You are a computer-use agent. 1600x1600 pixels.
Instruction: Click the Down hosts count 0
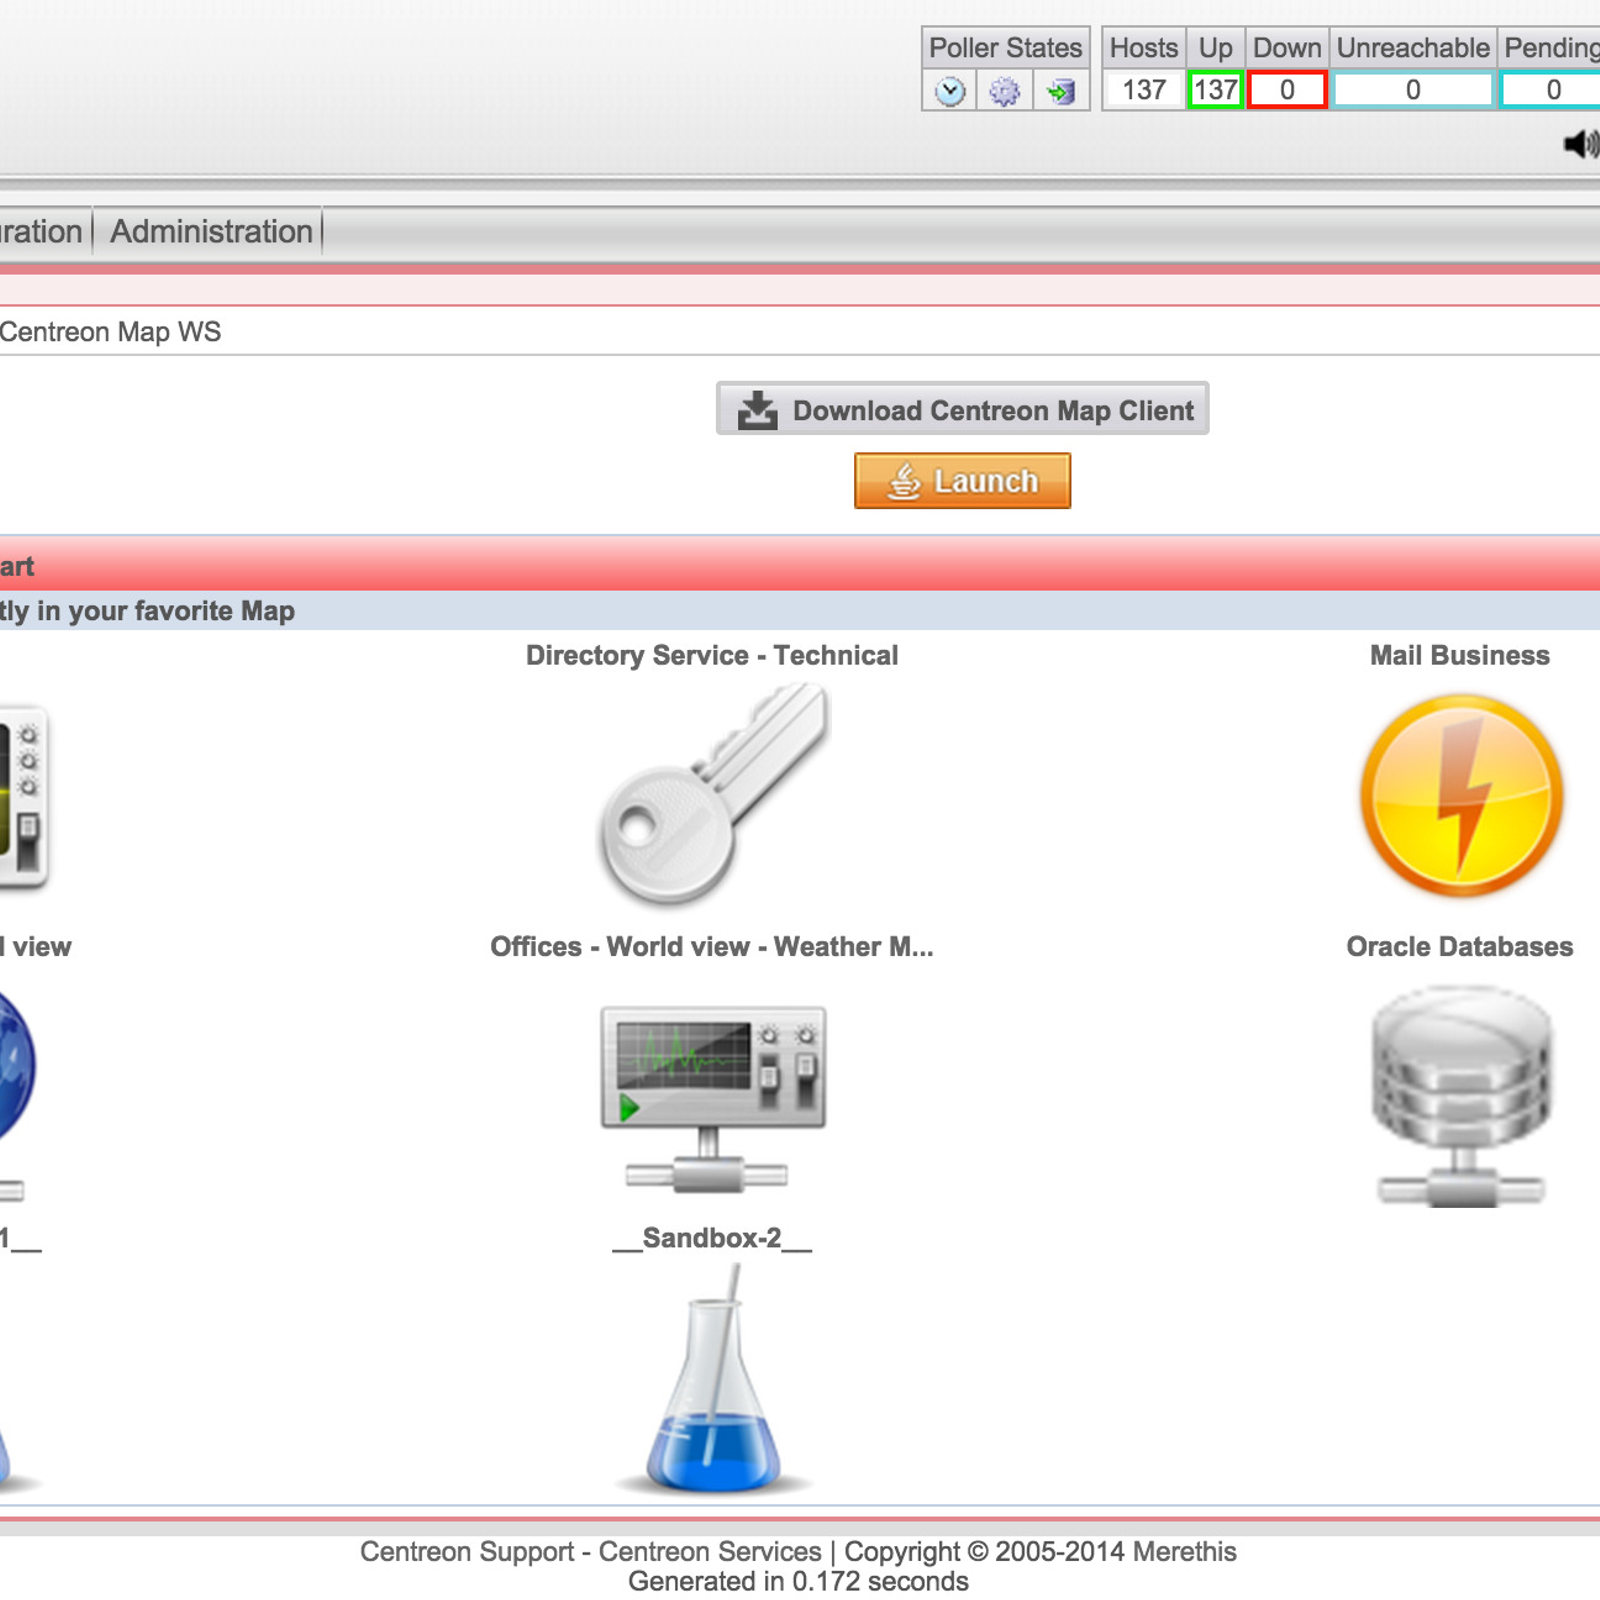click(1287, 90)
